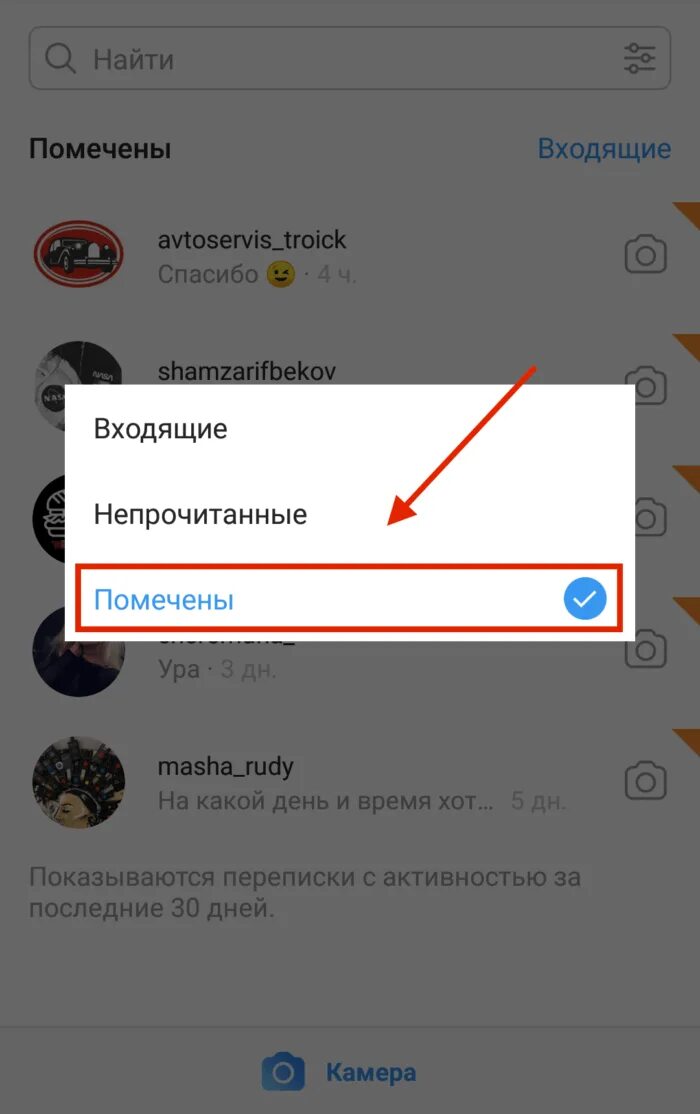Tap the camera icon right of Непрочитанные

[650, 517]
